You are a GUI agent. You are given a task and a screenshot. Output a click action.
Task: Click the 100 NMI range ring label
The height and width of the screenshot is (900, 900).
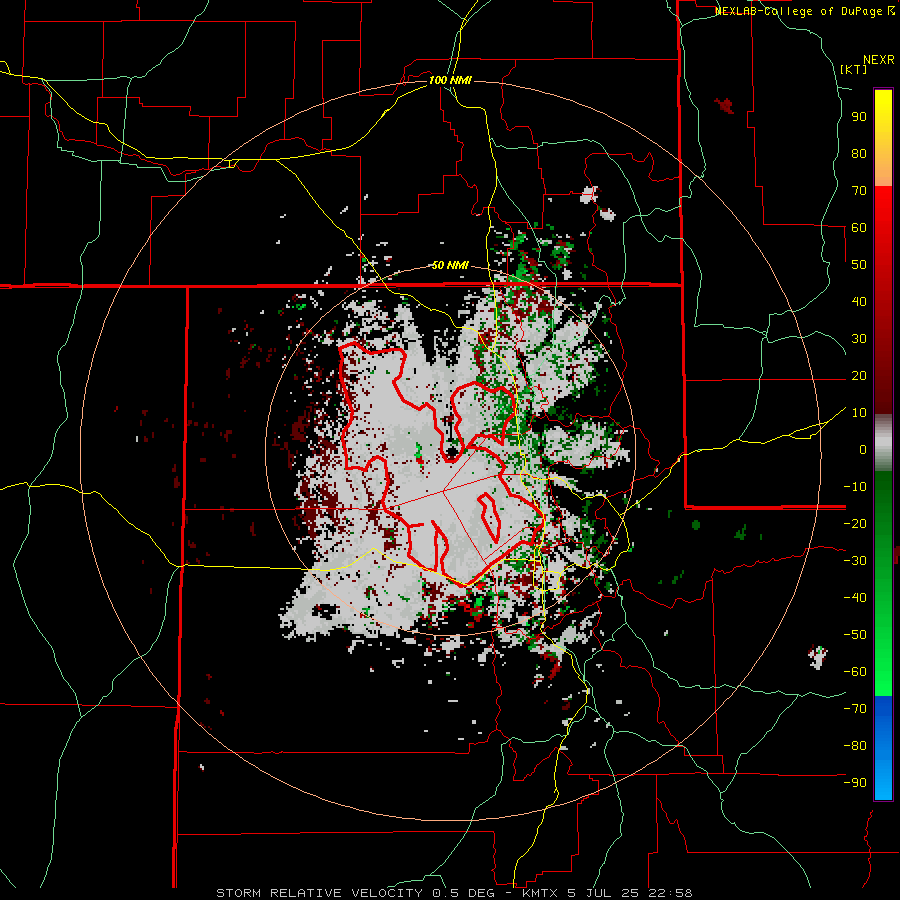450,80
